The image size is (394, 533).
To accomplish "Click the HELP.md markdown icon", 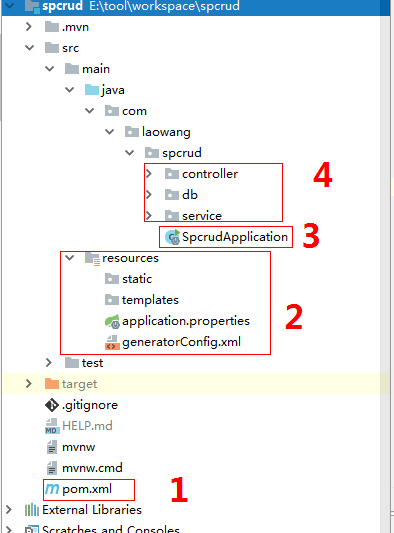I will [x=52, y=426].
